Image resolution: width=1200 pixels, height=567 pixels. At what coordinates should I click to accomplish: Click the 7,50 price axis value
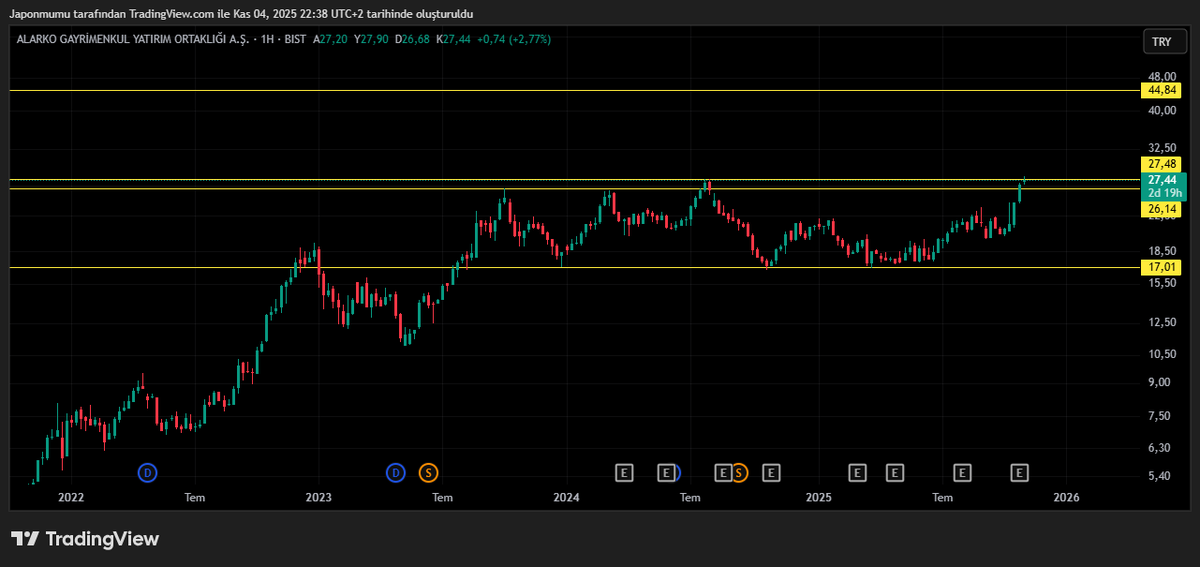pyautogui.click(x=1161, y=416)
